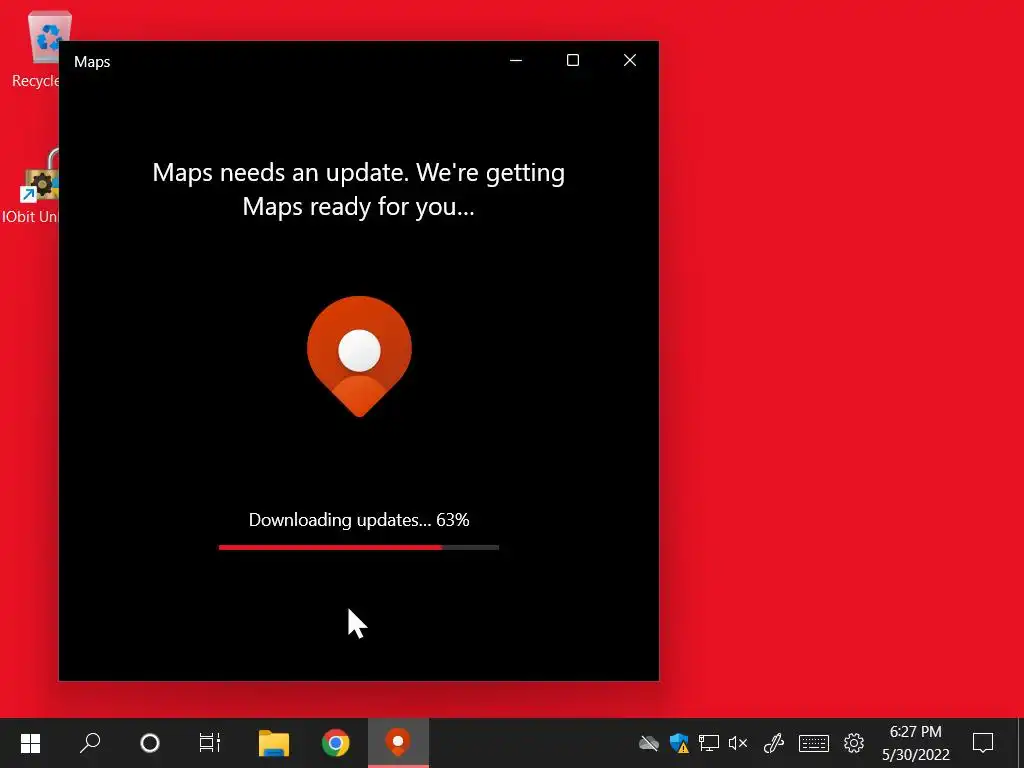Open the touch keyboard tray icon

(814, 743)
